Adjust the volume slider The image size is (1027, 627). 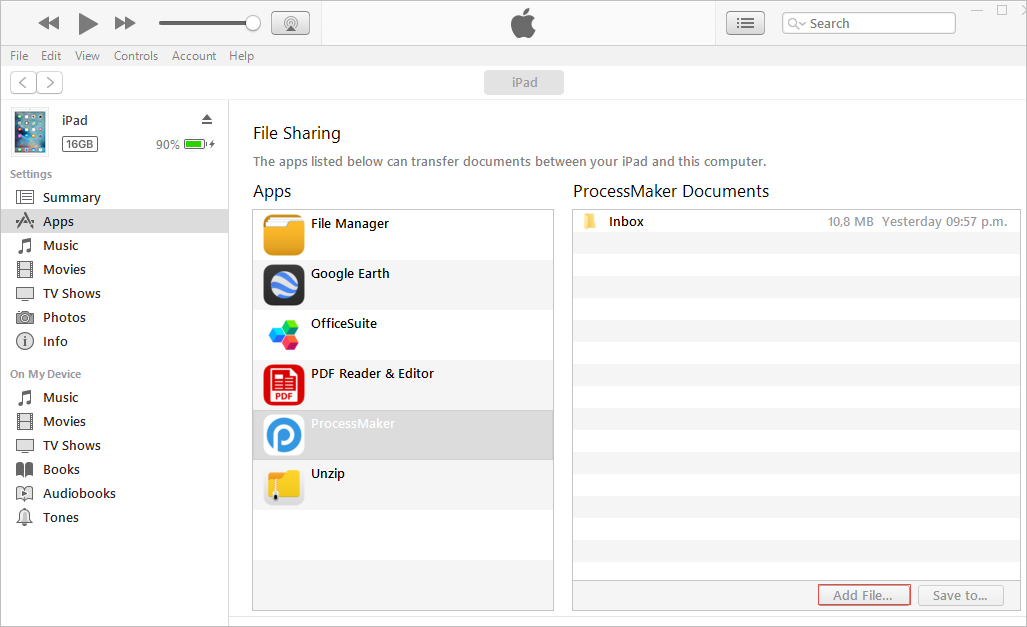253,23
